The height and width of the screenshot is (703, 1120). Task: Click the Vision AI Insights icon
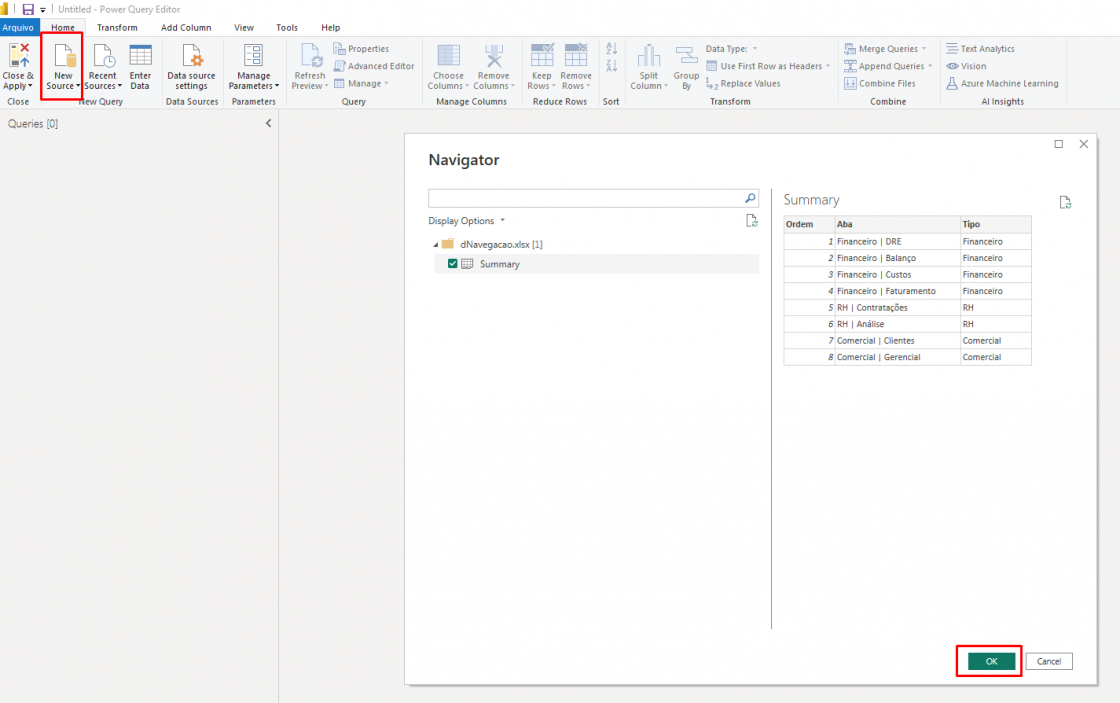tap(952, 66)
